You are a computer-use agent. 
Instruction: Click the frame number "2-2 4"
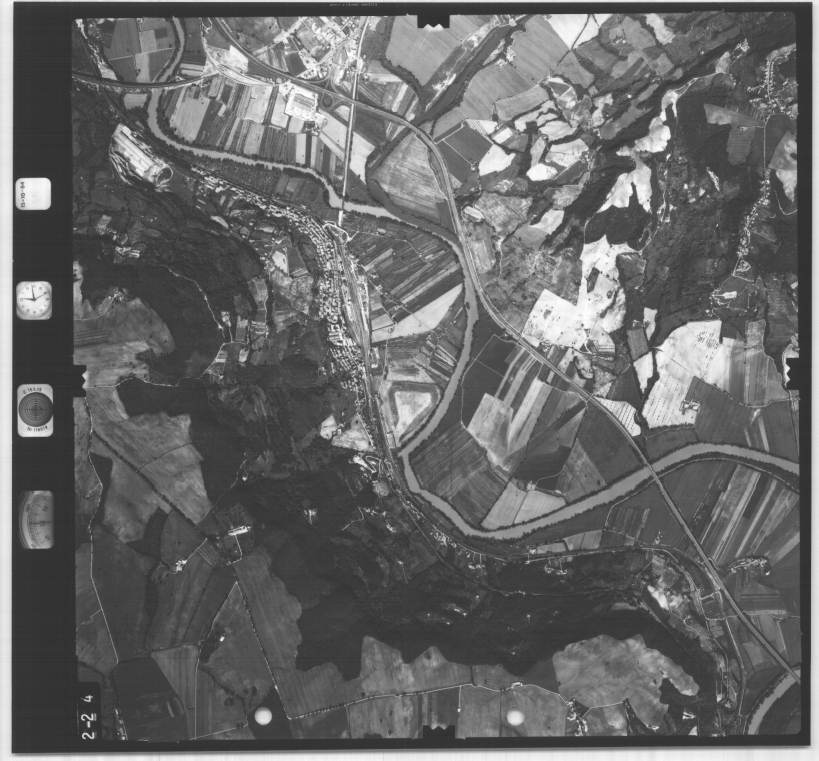89,716
